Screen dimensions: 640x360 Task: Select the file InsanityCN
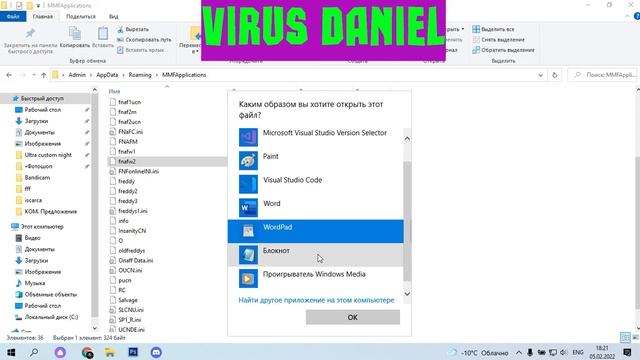click(132, 231)
